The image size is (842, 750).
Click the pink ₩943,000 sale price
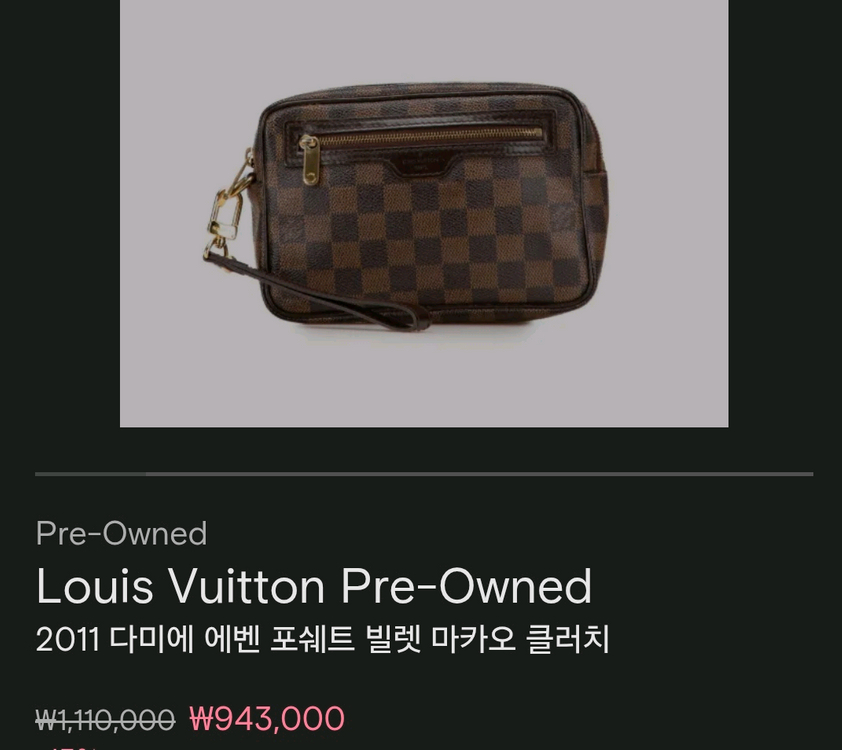tap(267, 718)
